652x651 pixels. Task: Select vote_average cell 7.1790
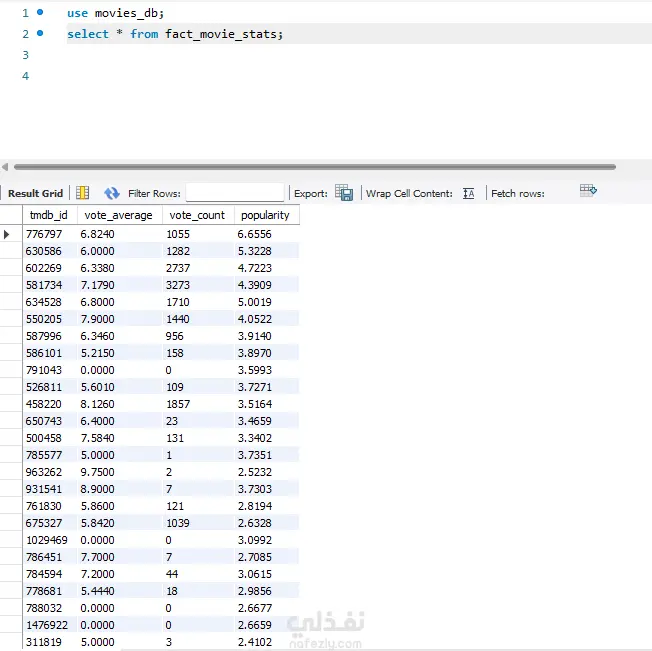tap(120, 285)
